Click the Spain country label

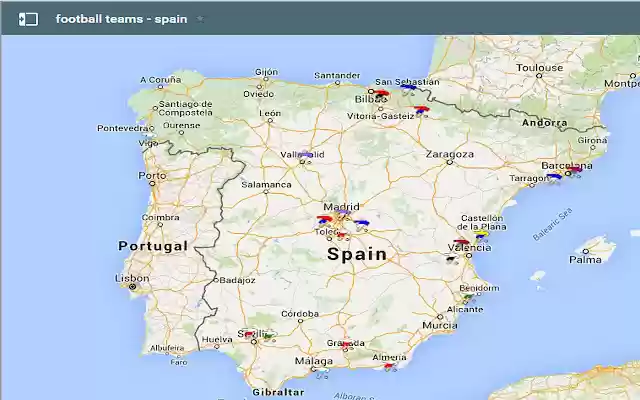tap(357, 254)
